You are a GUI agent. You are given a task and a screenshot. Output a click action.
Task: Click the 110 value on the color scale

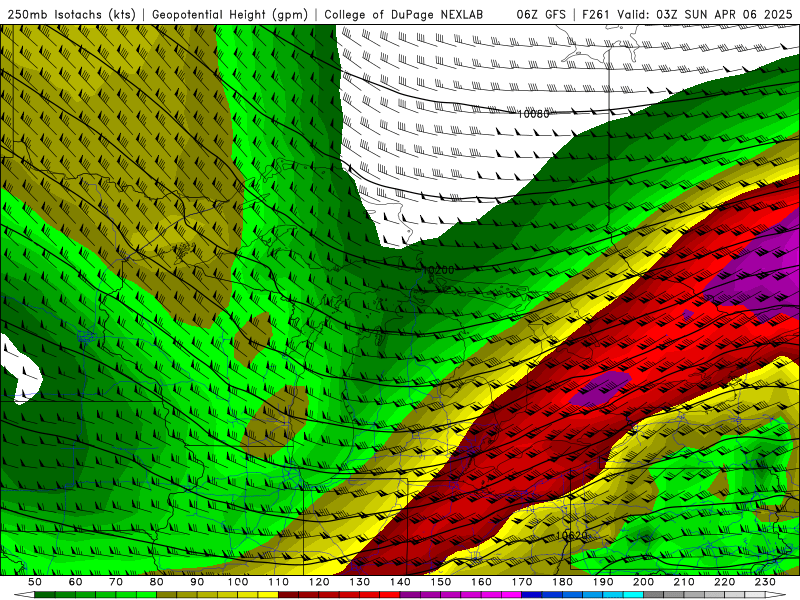(279, 582)
